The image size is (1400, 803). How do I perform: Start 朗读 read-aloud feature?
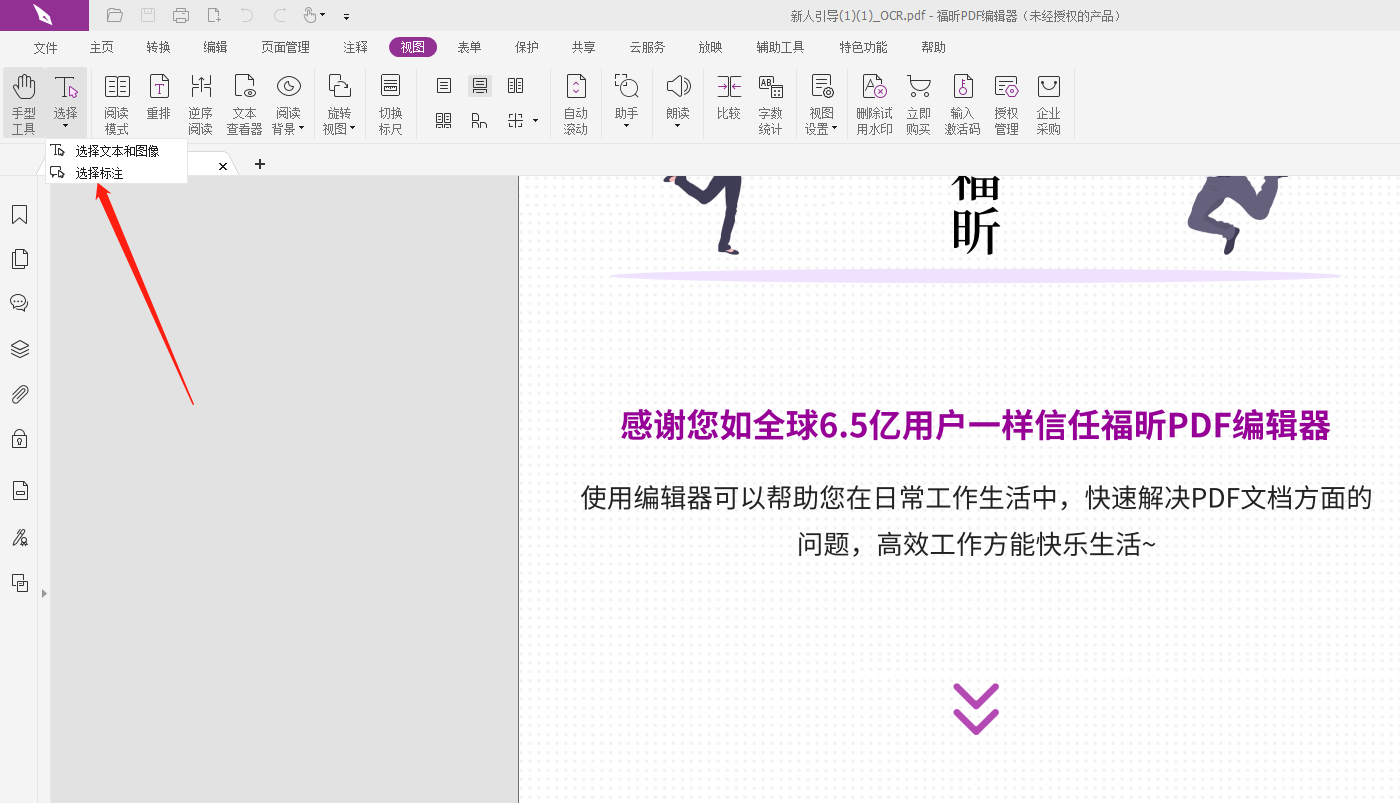(x=678, y=100)
